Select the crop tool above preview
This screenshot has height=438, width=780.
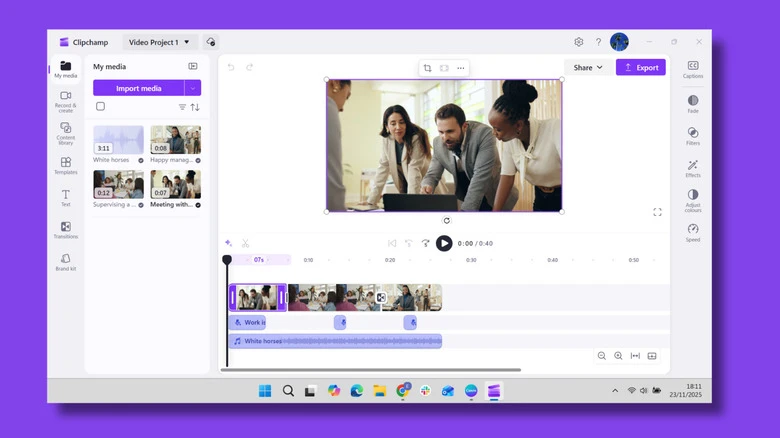427,68
